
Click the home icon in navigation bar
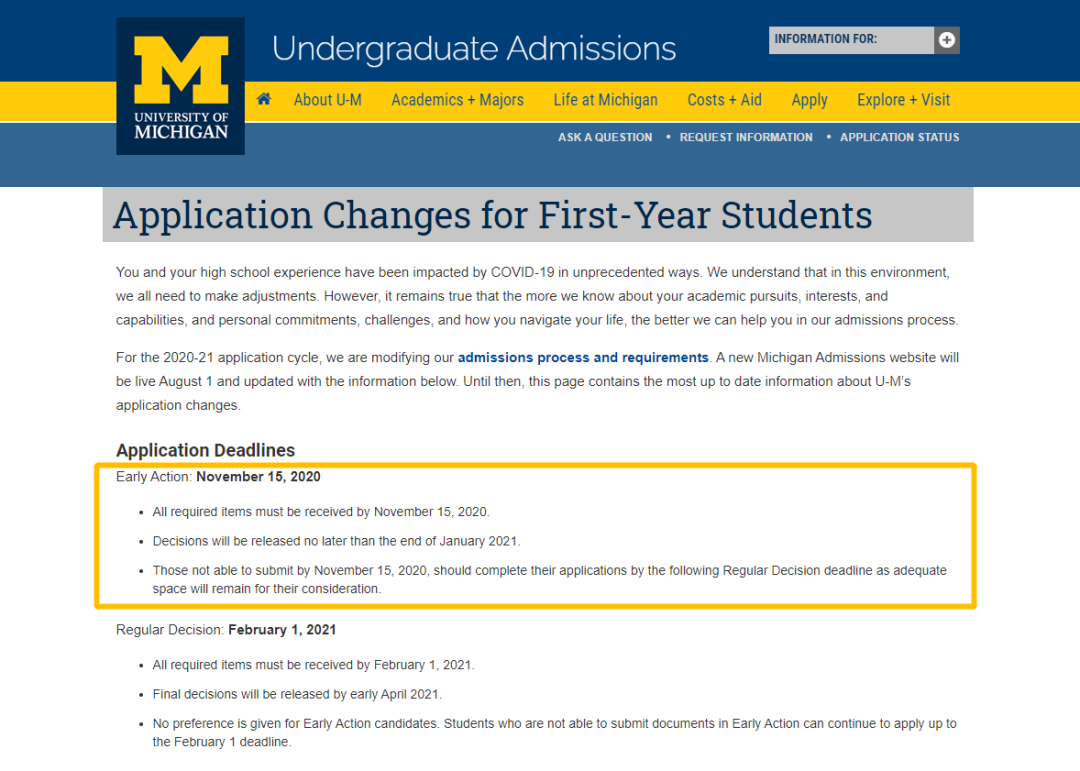tap(264, 99)
